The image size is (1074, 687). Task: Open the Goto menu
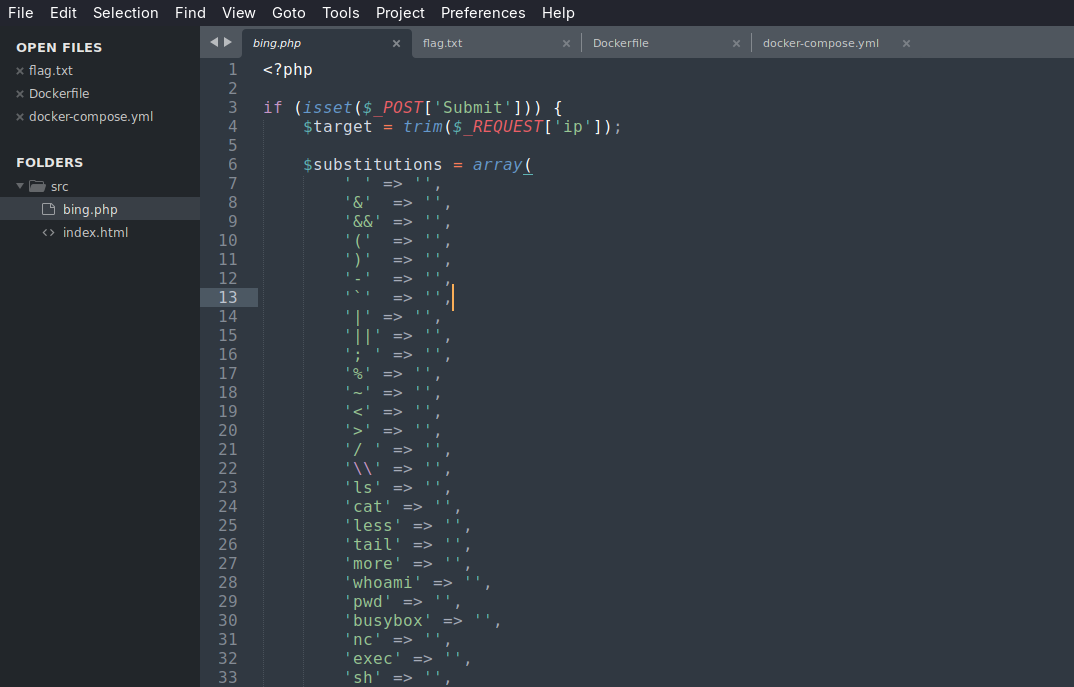click(x=288, y=12)
